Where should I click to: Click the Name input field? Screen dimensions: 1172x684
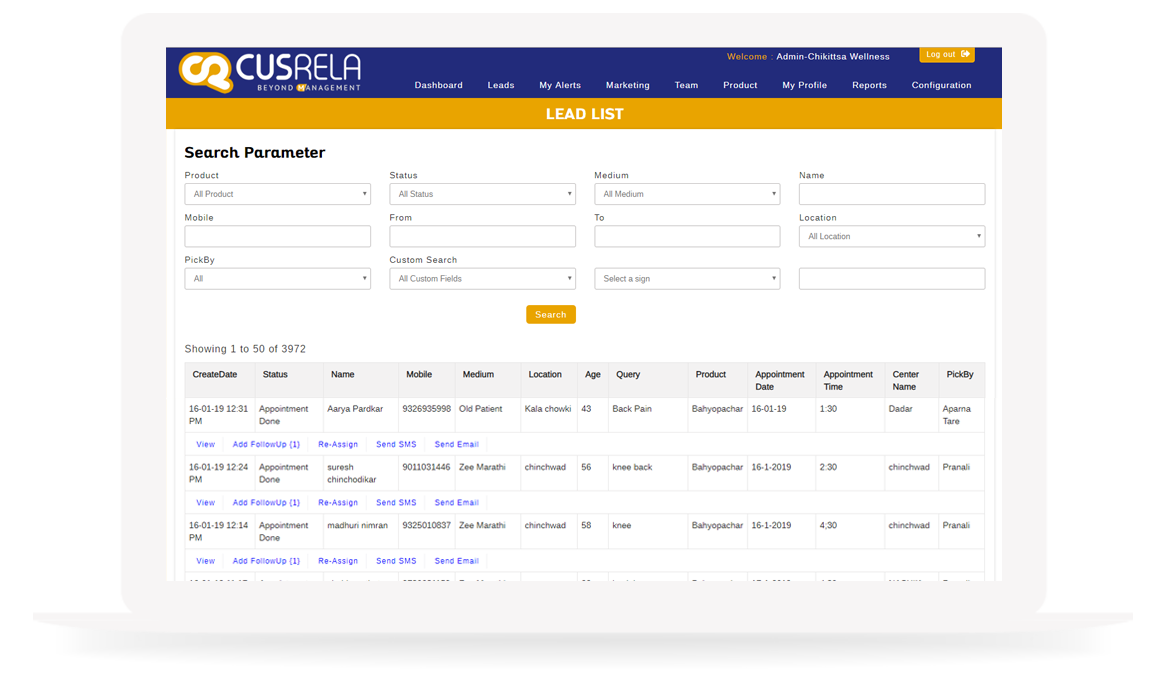pos(891,194)
